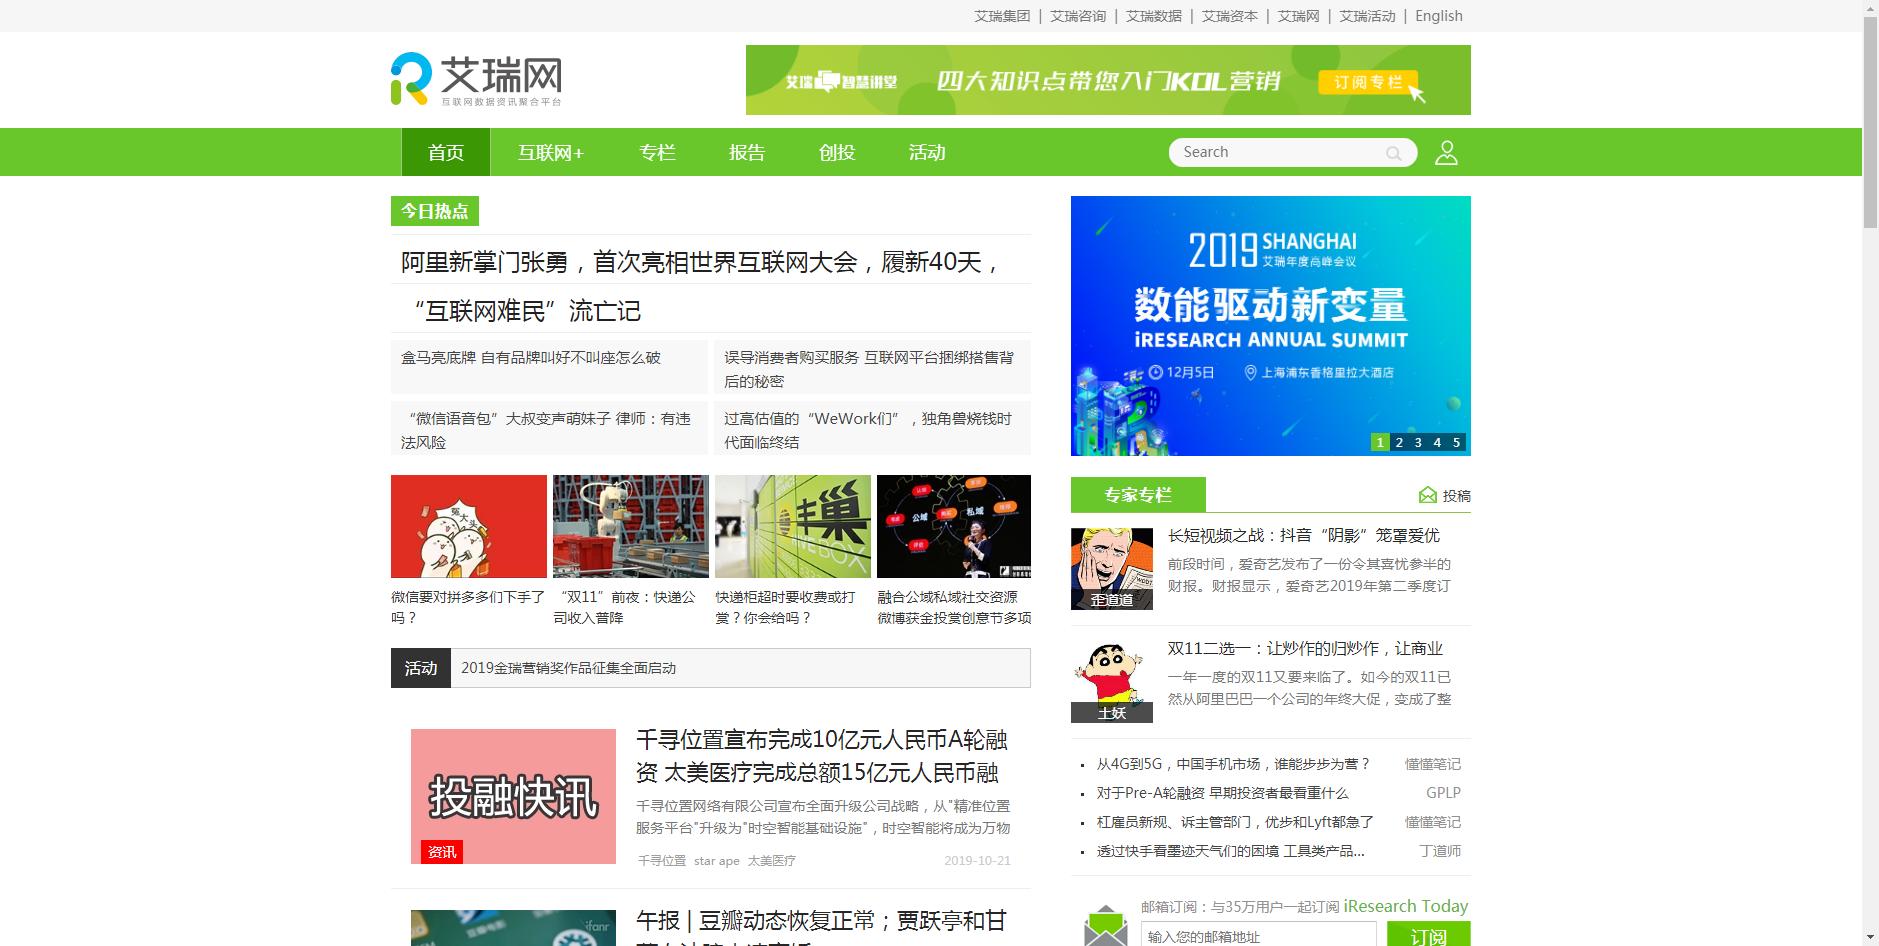The image size is (1879, 946).
Task: Click the 资讯 tag on 投融快讯 image
Action: 443,853
